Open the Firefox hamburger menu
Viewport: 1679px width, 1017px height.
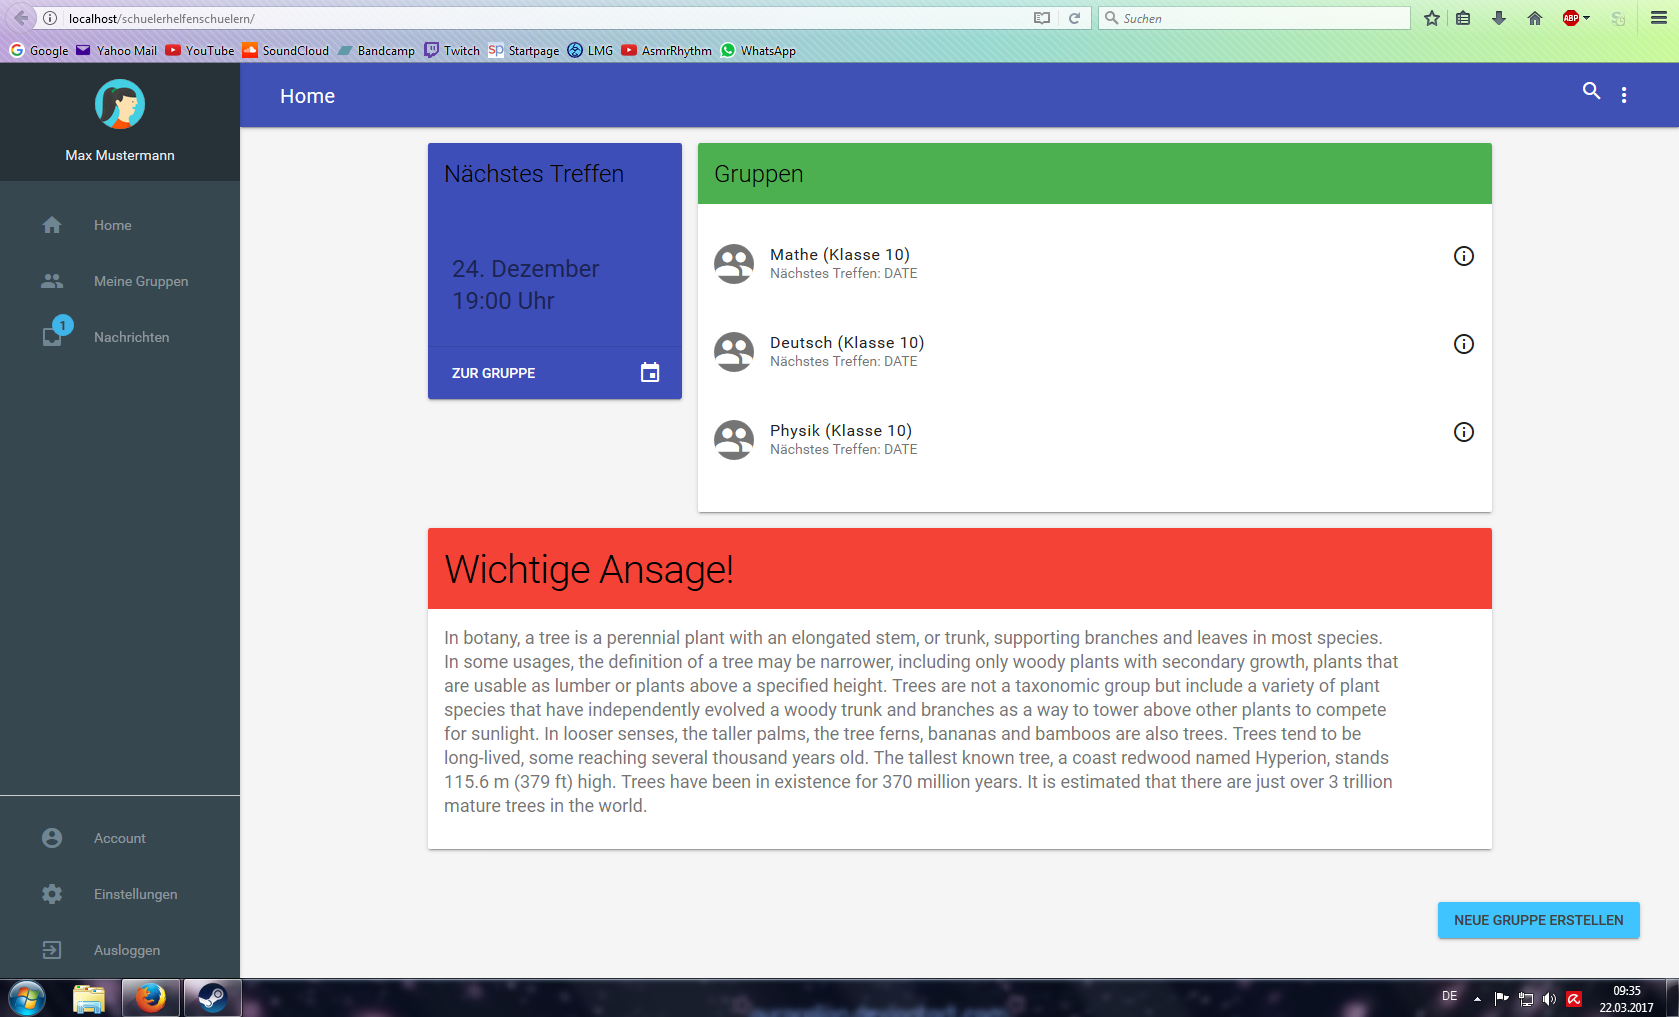[x=1659, y=18]
